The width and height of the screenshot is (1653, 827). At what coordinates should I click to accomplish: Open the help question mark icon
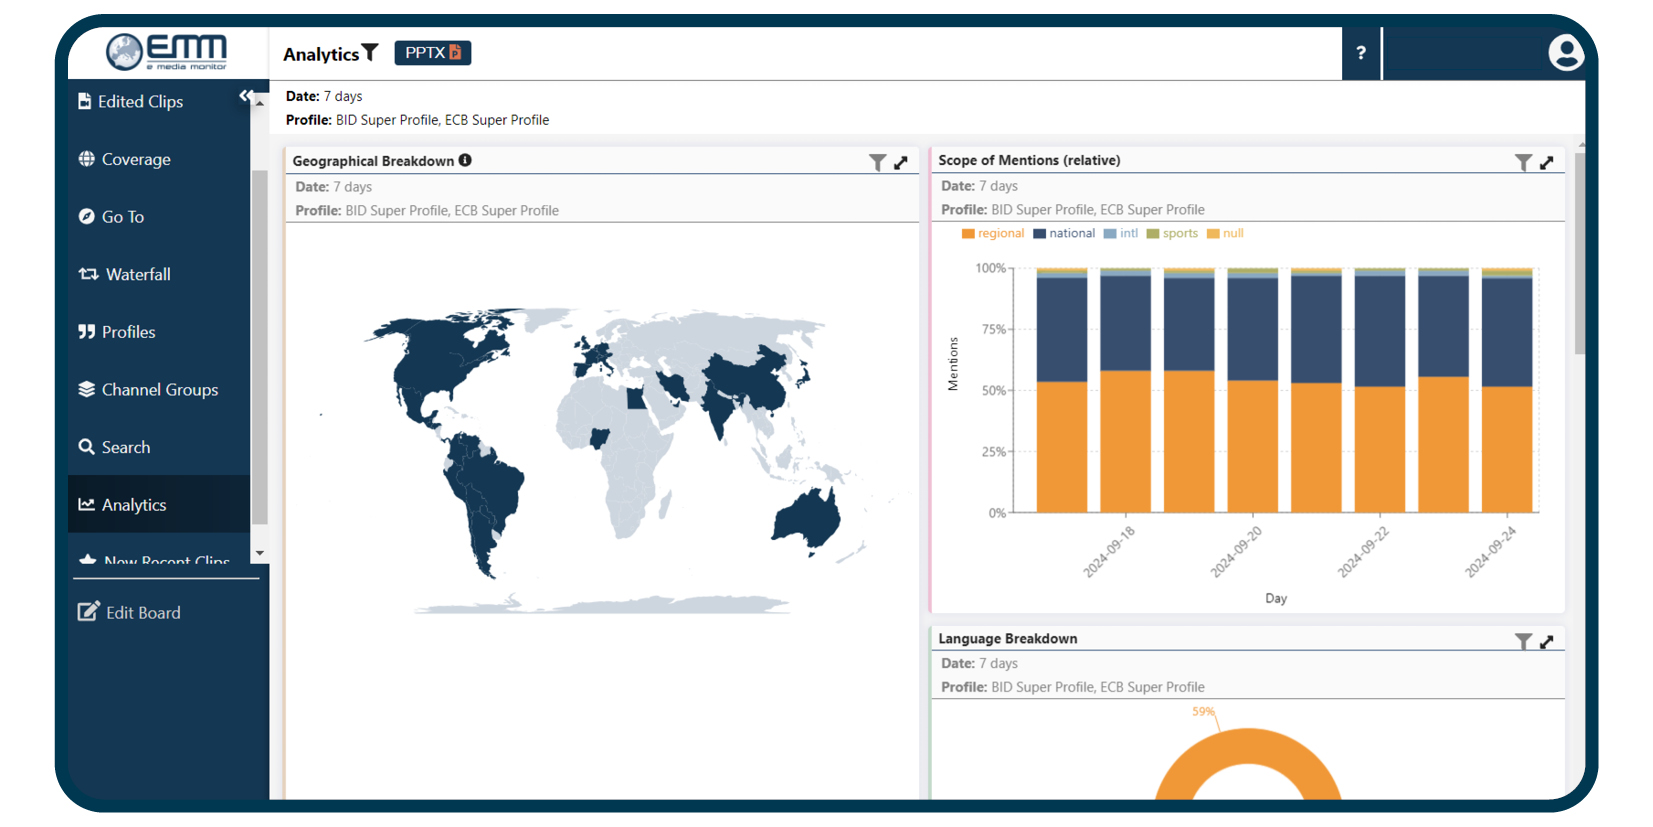click(1360, 53)
